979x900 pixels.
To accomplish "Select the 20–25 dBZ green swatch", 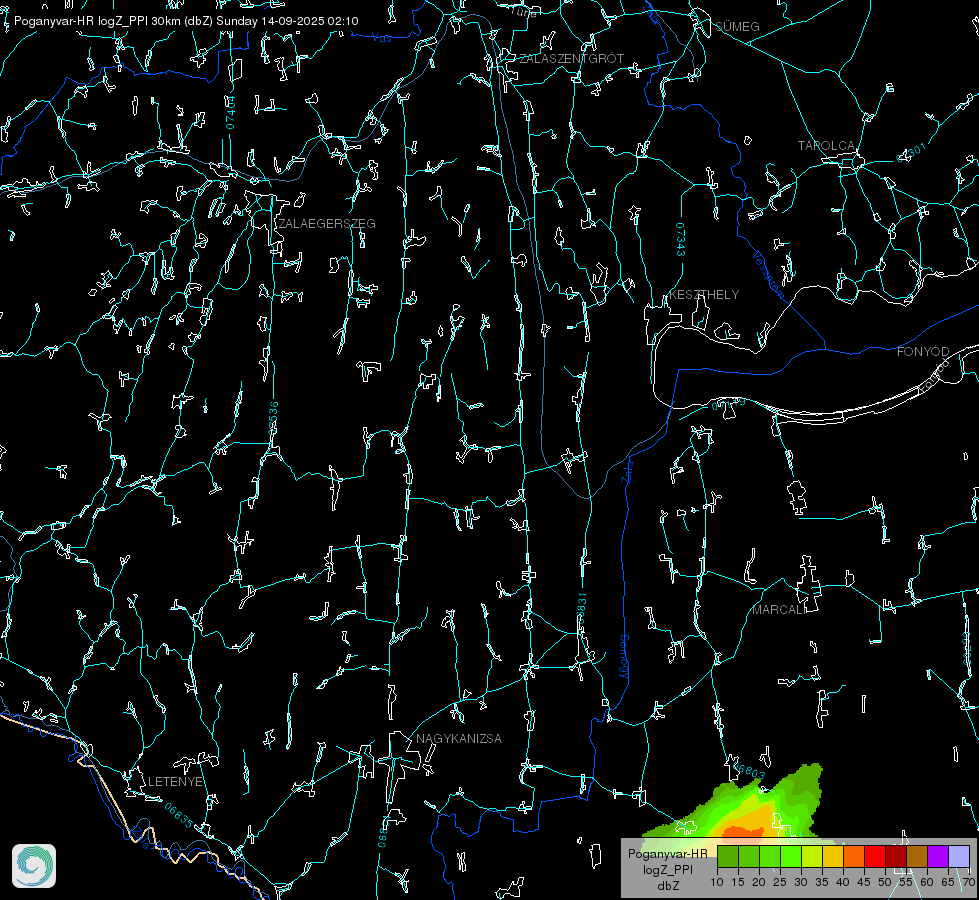I will click(770, 856).
